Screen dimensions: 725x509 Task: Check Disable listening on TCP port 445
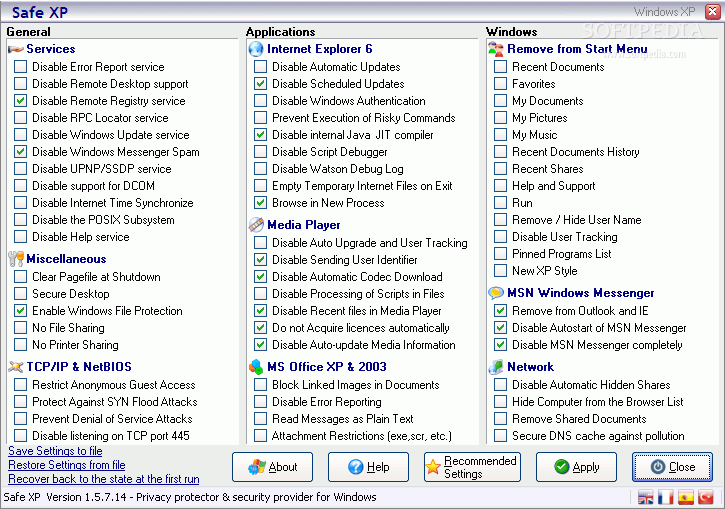click(20, 436)
